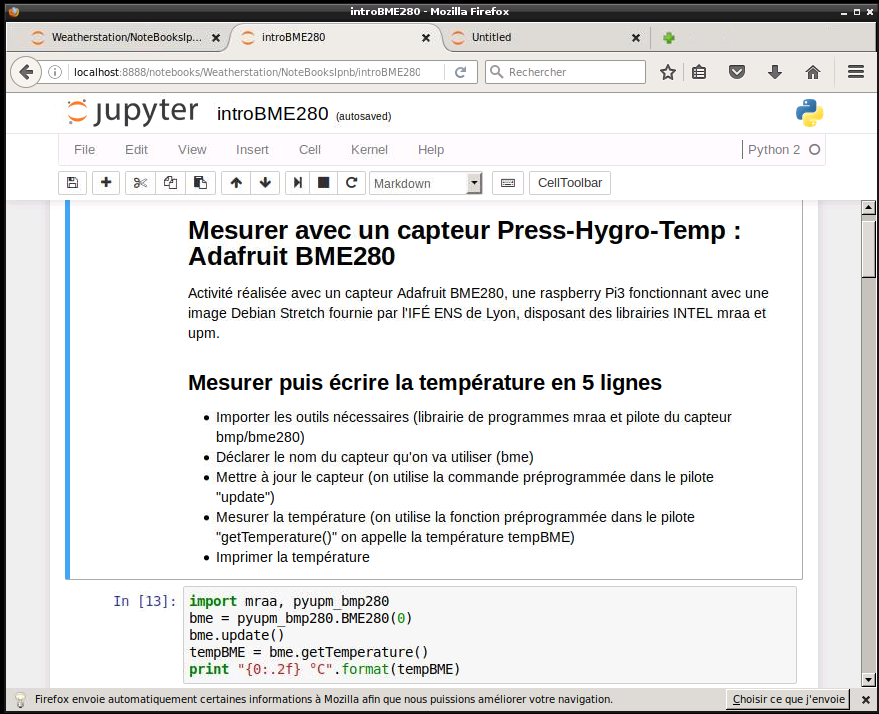Open the Kernel menu
Screen dimensions: 879x714
368,149
